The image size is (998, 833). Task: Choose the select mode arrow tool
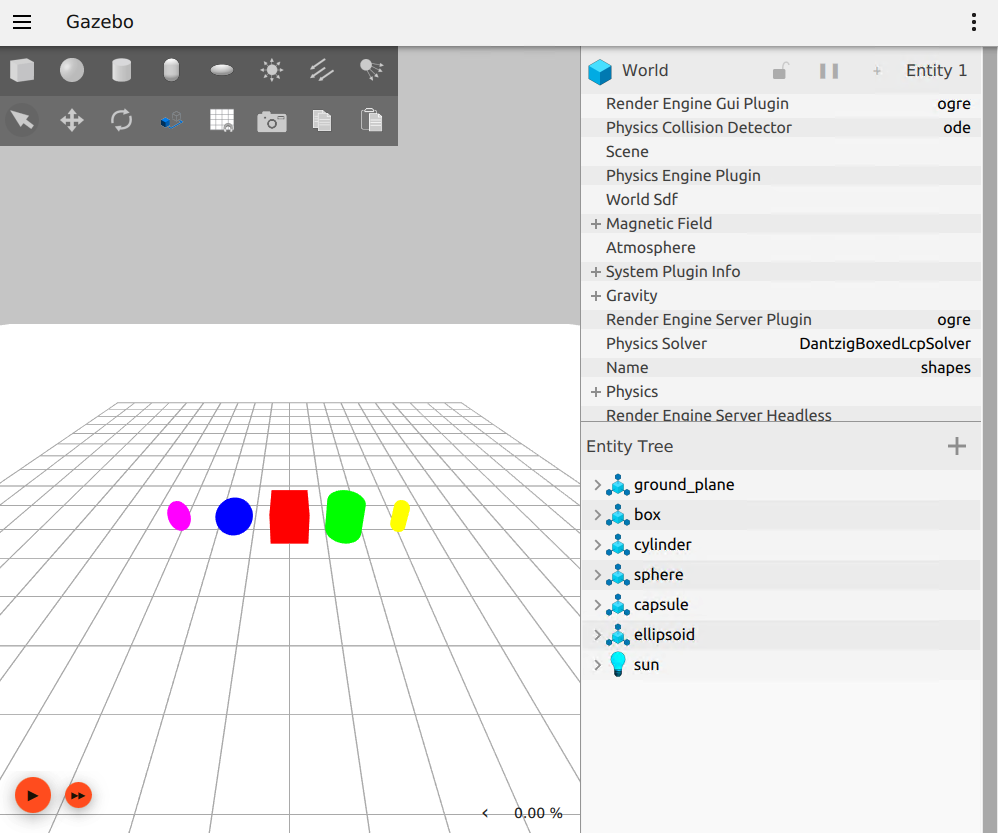pos(22,120)
